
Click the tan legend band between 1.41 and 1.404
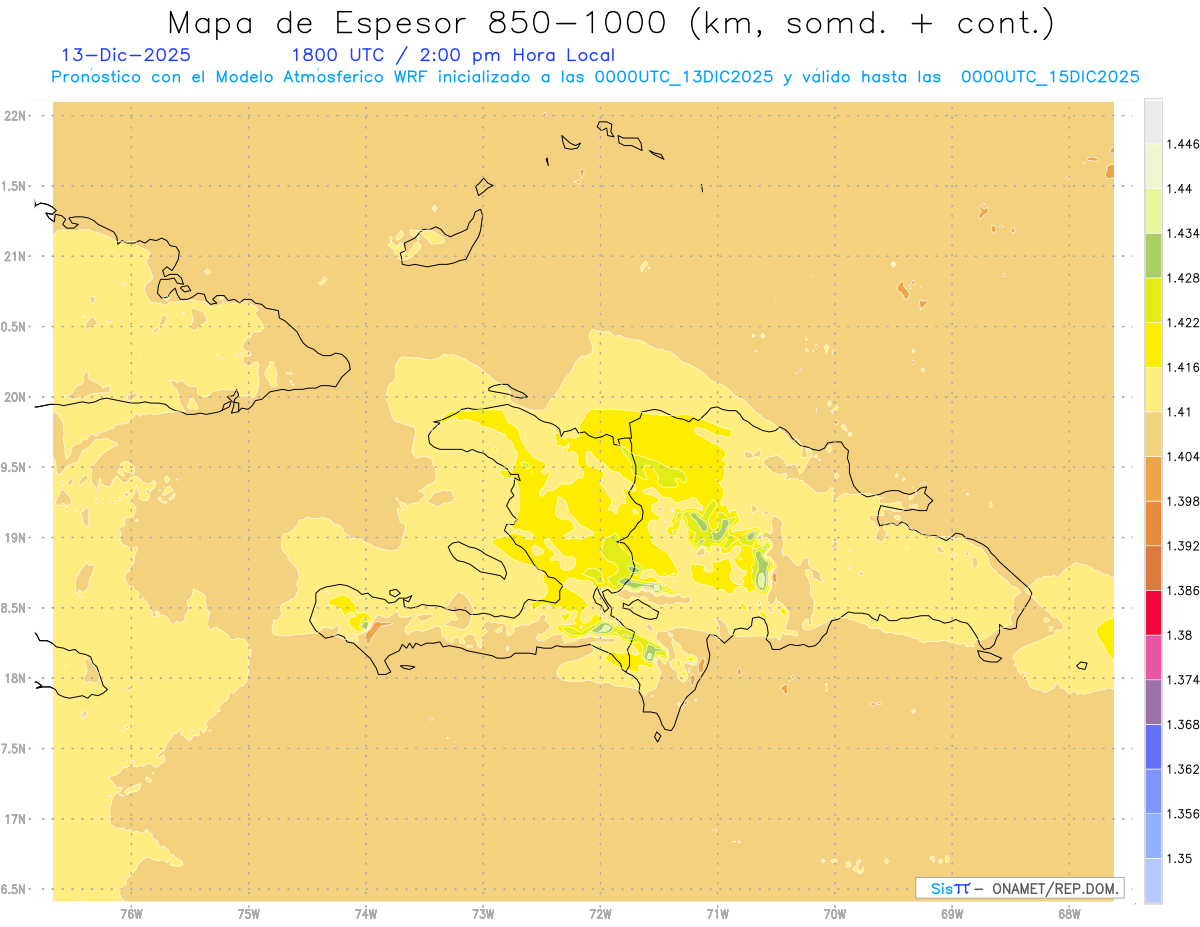[x=1153, y=434]
